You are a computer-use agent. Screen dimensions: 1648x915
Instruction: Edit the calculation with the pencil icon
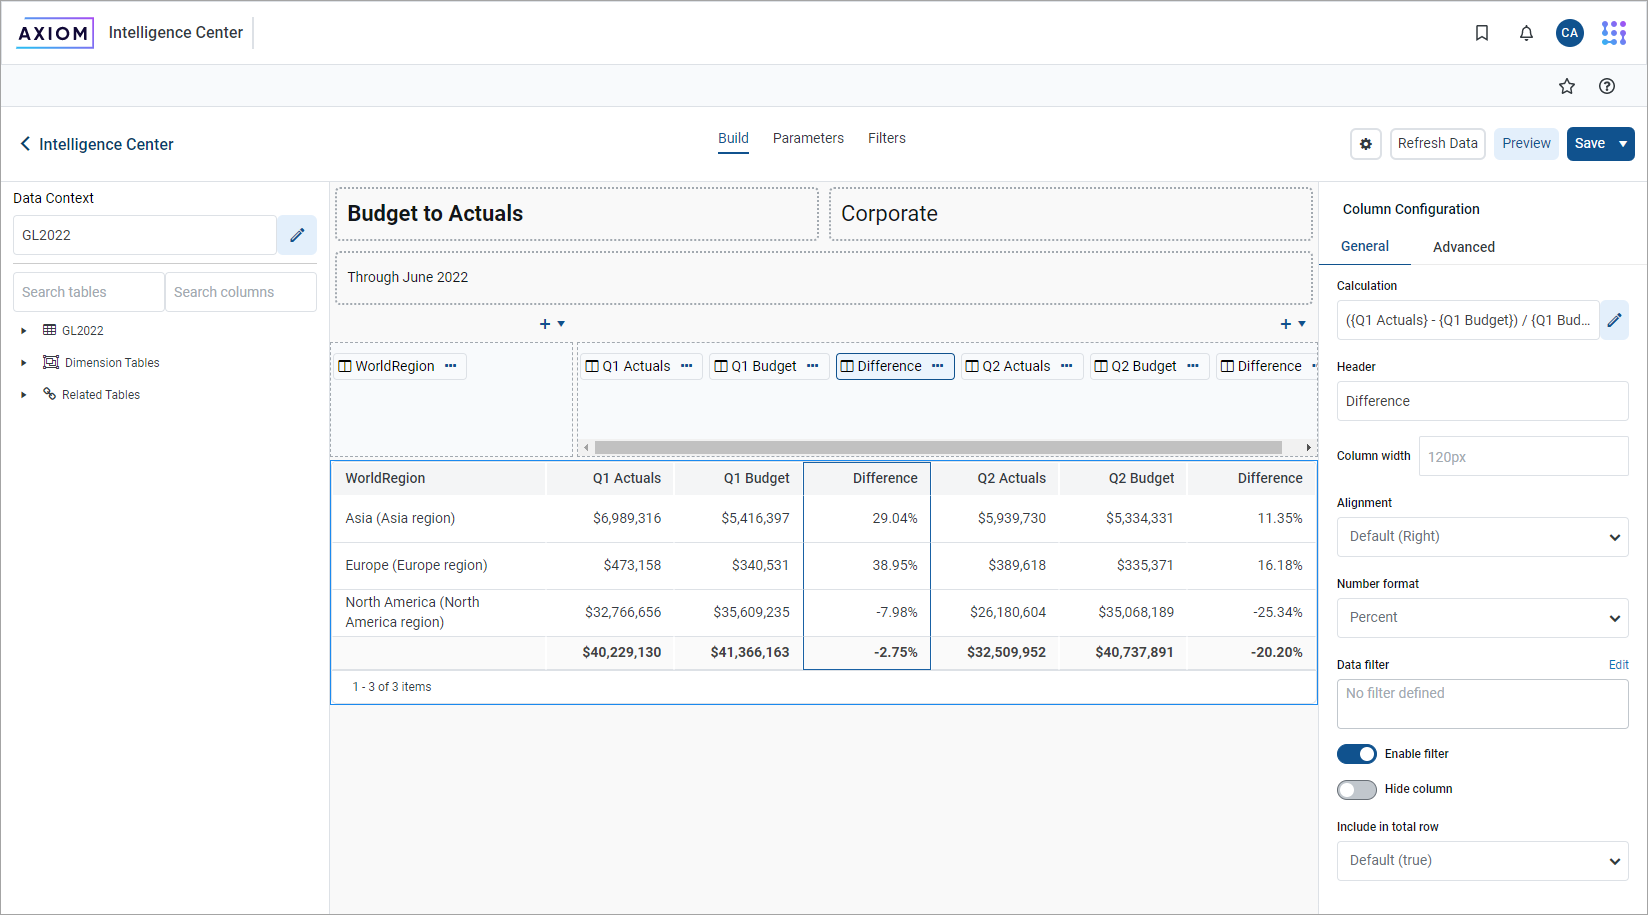[1614, 321]
